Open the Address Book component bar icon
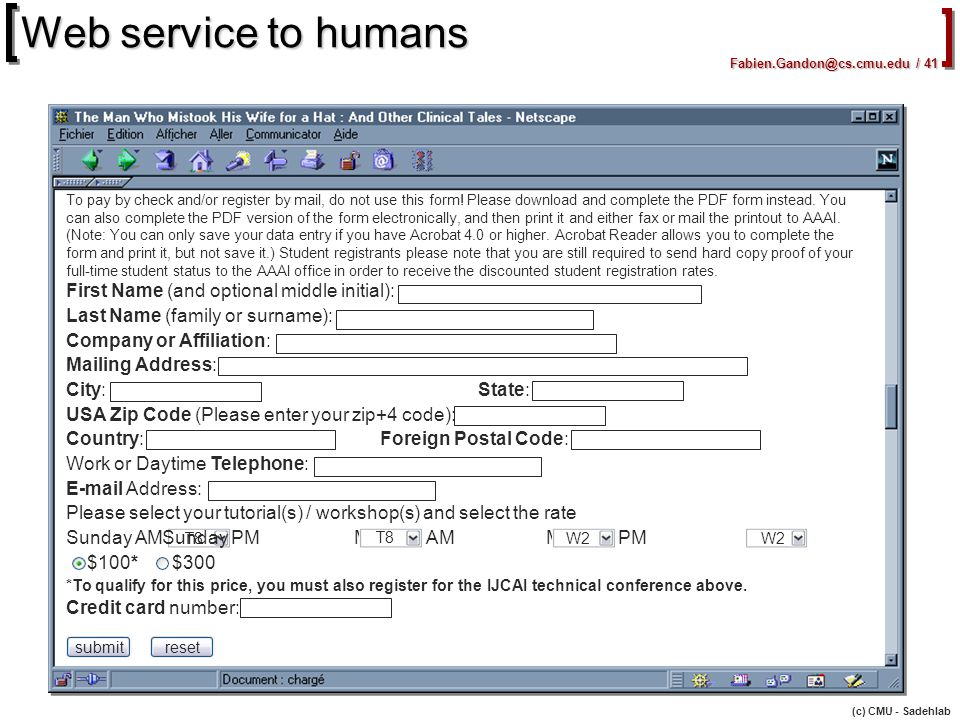 816,680
